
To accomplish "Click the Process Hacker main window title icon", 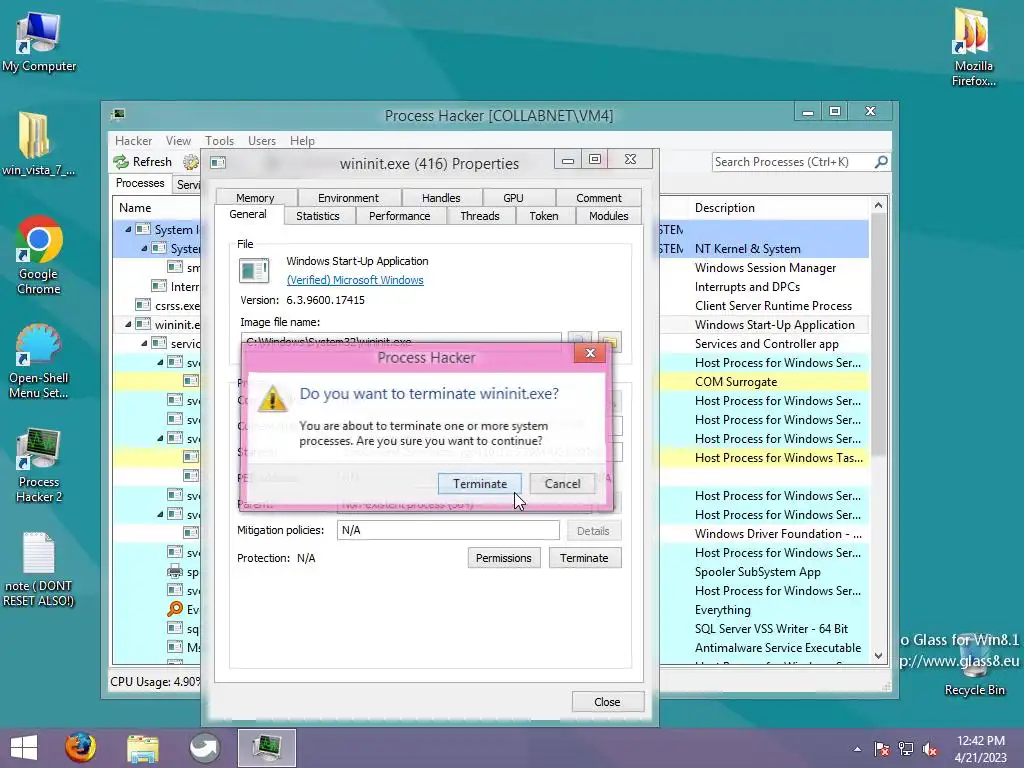I will tap(118, 115).
